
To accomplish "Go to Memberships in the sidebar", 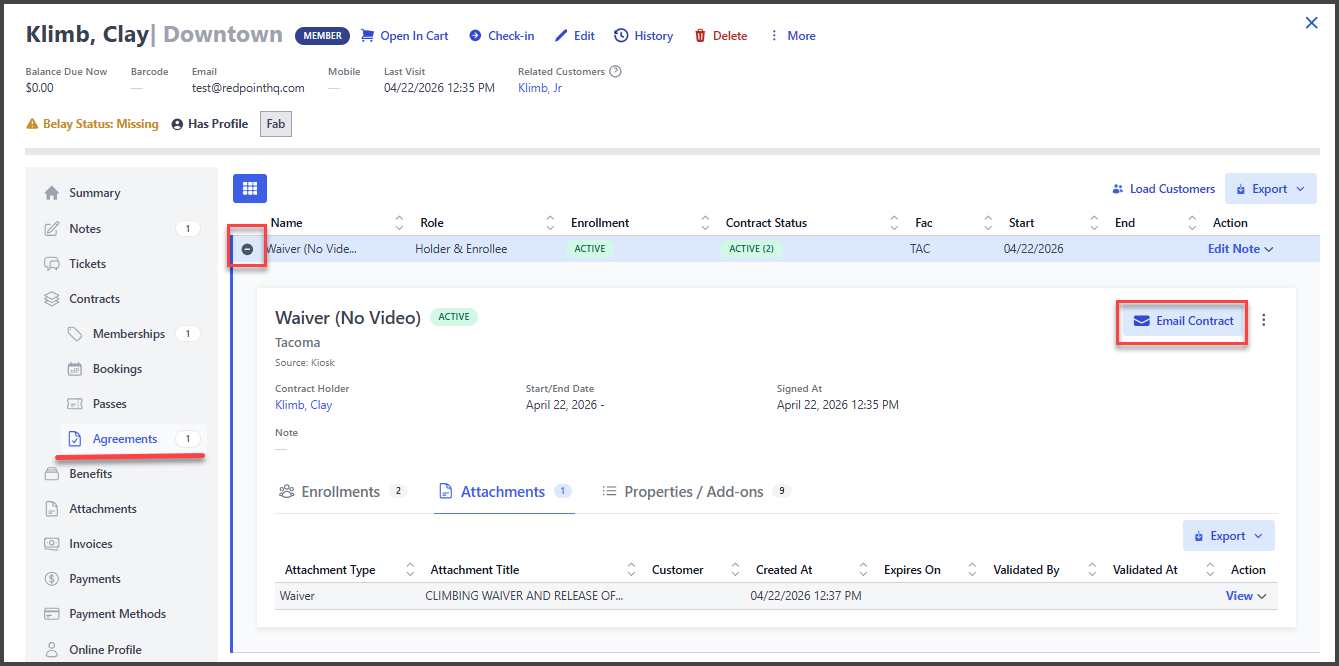I will pos(128,334).
